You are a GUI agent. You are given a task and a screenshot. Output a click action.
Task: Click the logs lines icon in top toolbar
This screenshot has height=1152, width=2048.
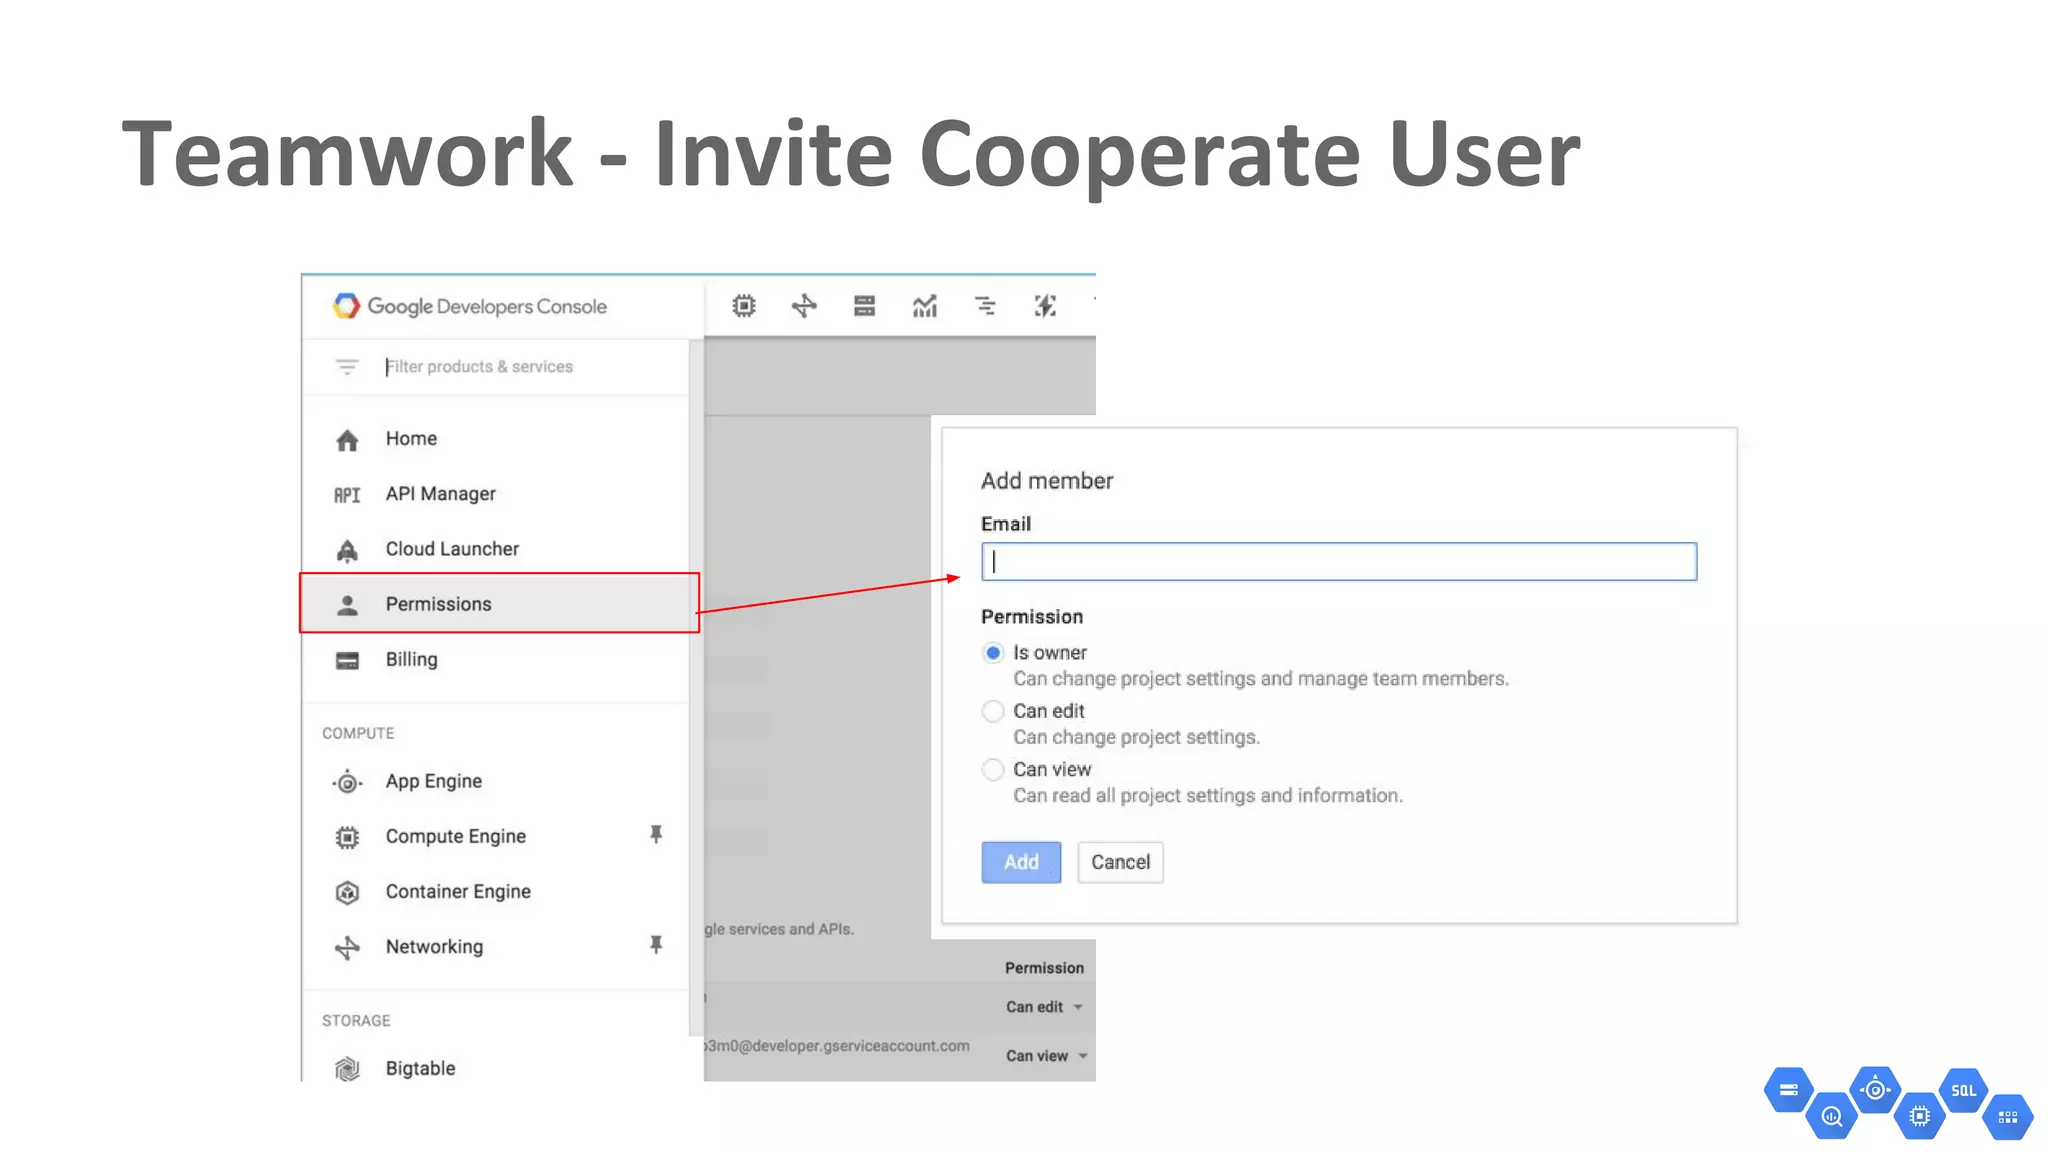pos(985,306)
